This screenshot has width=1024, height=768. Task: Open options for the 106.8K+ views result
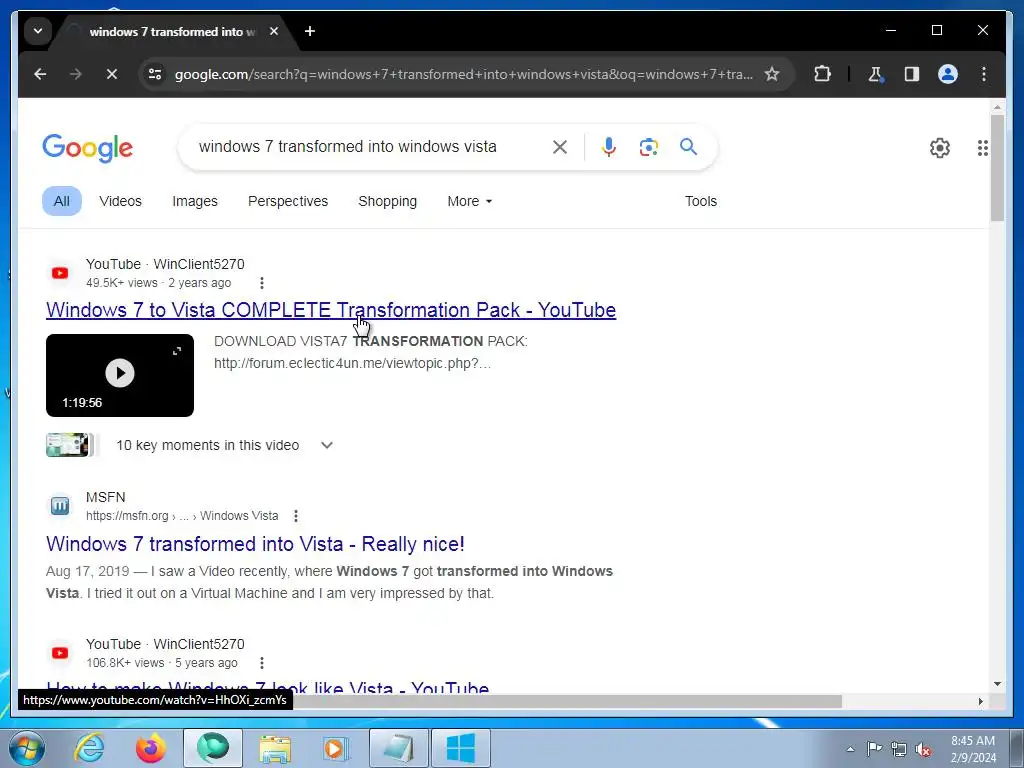pyautogui.click(x=262, y=663)
